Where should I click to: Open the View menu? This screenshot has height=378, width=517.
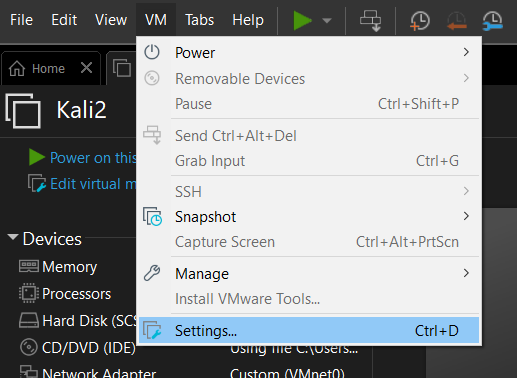111,20
